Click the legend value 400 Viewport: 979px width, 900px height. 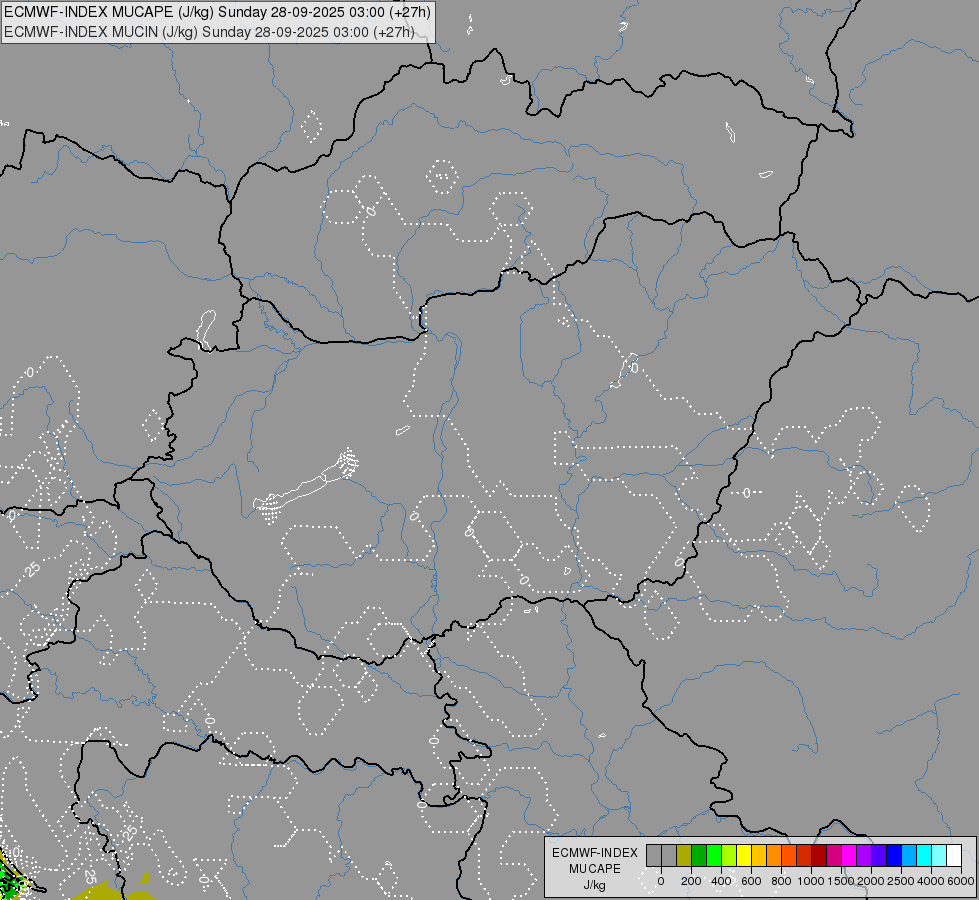tap(721, 881)
